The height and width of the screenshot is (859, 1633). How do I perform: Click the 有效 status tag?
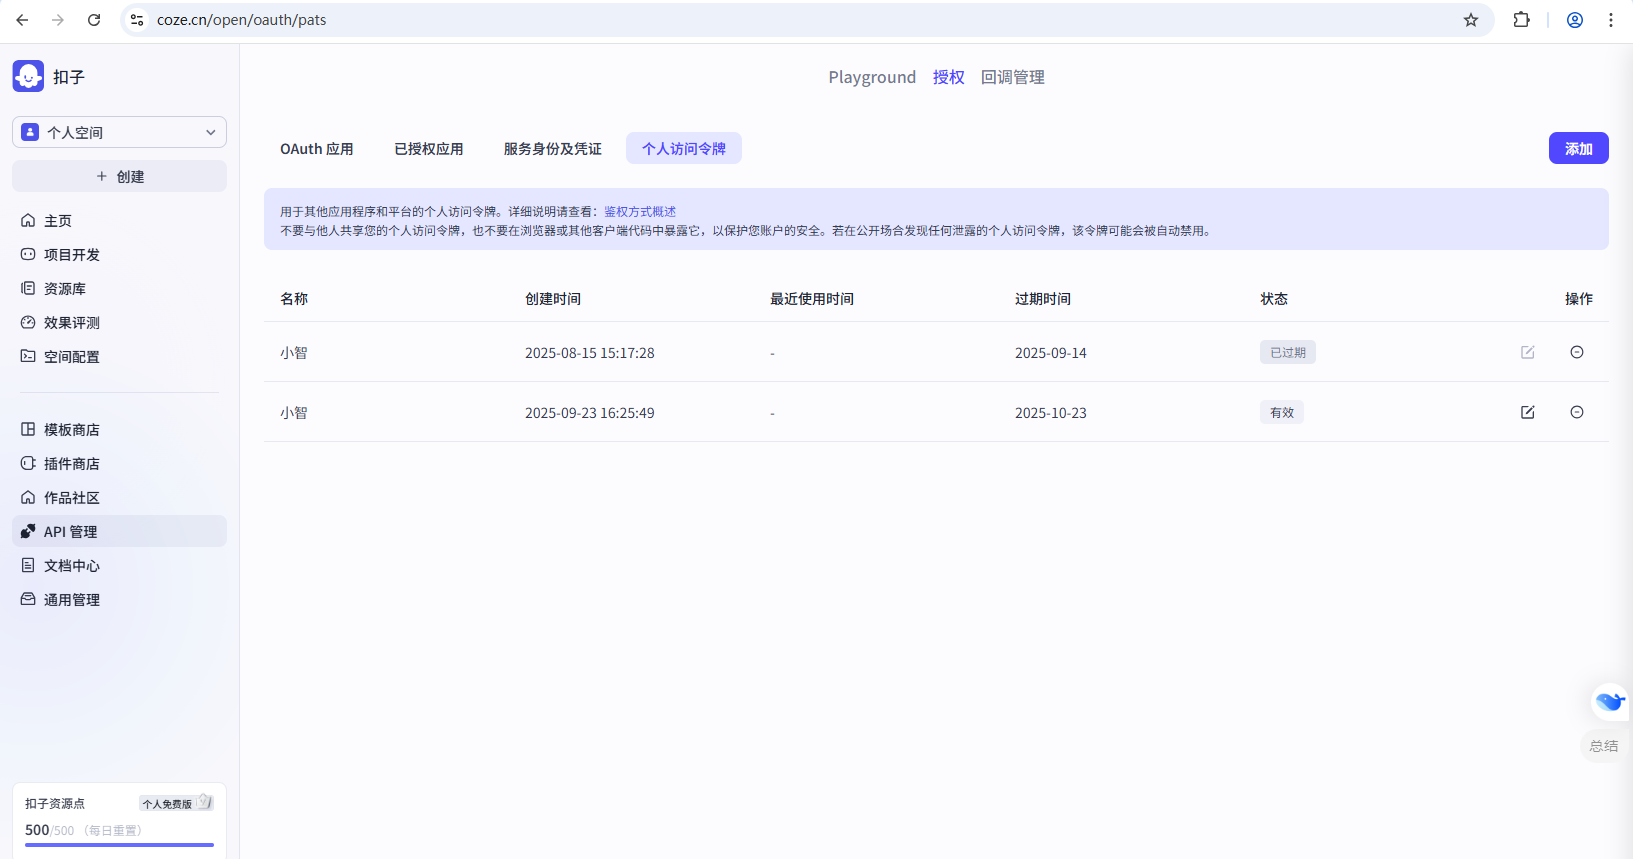(1282, 412)
